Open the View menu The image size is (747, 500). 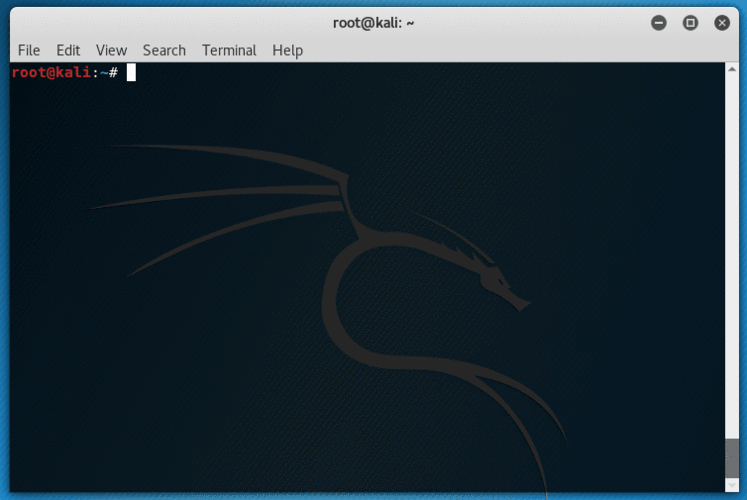pos(111,50)
